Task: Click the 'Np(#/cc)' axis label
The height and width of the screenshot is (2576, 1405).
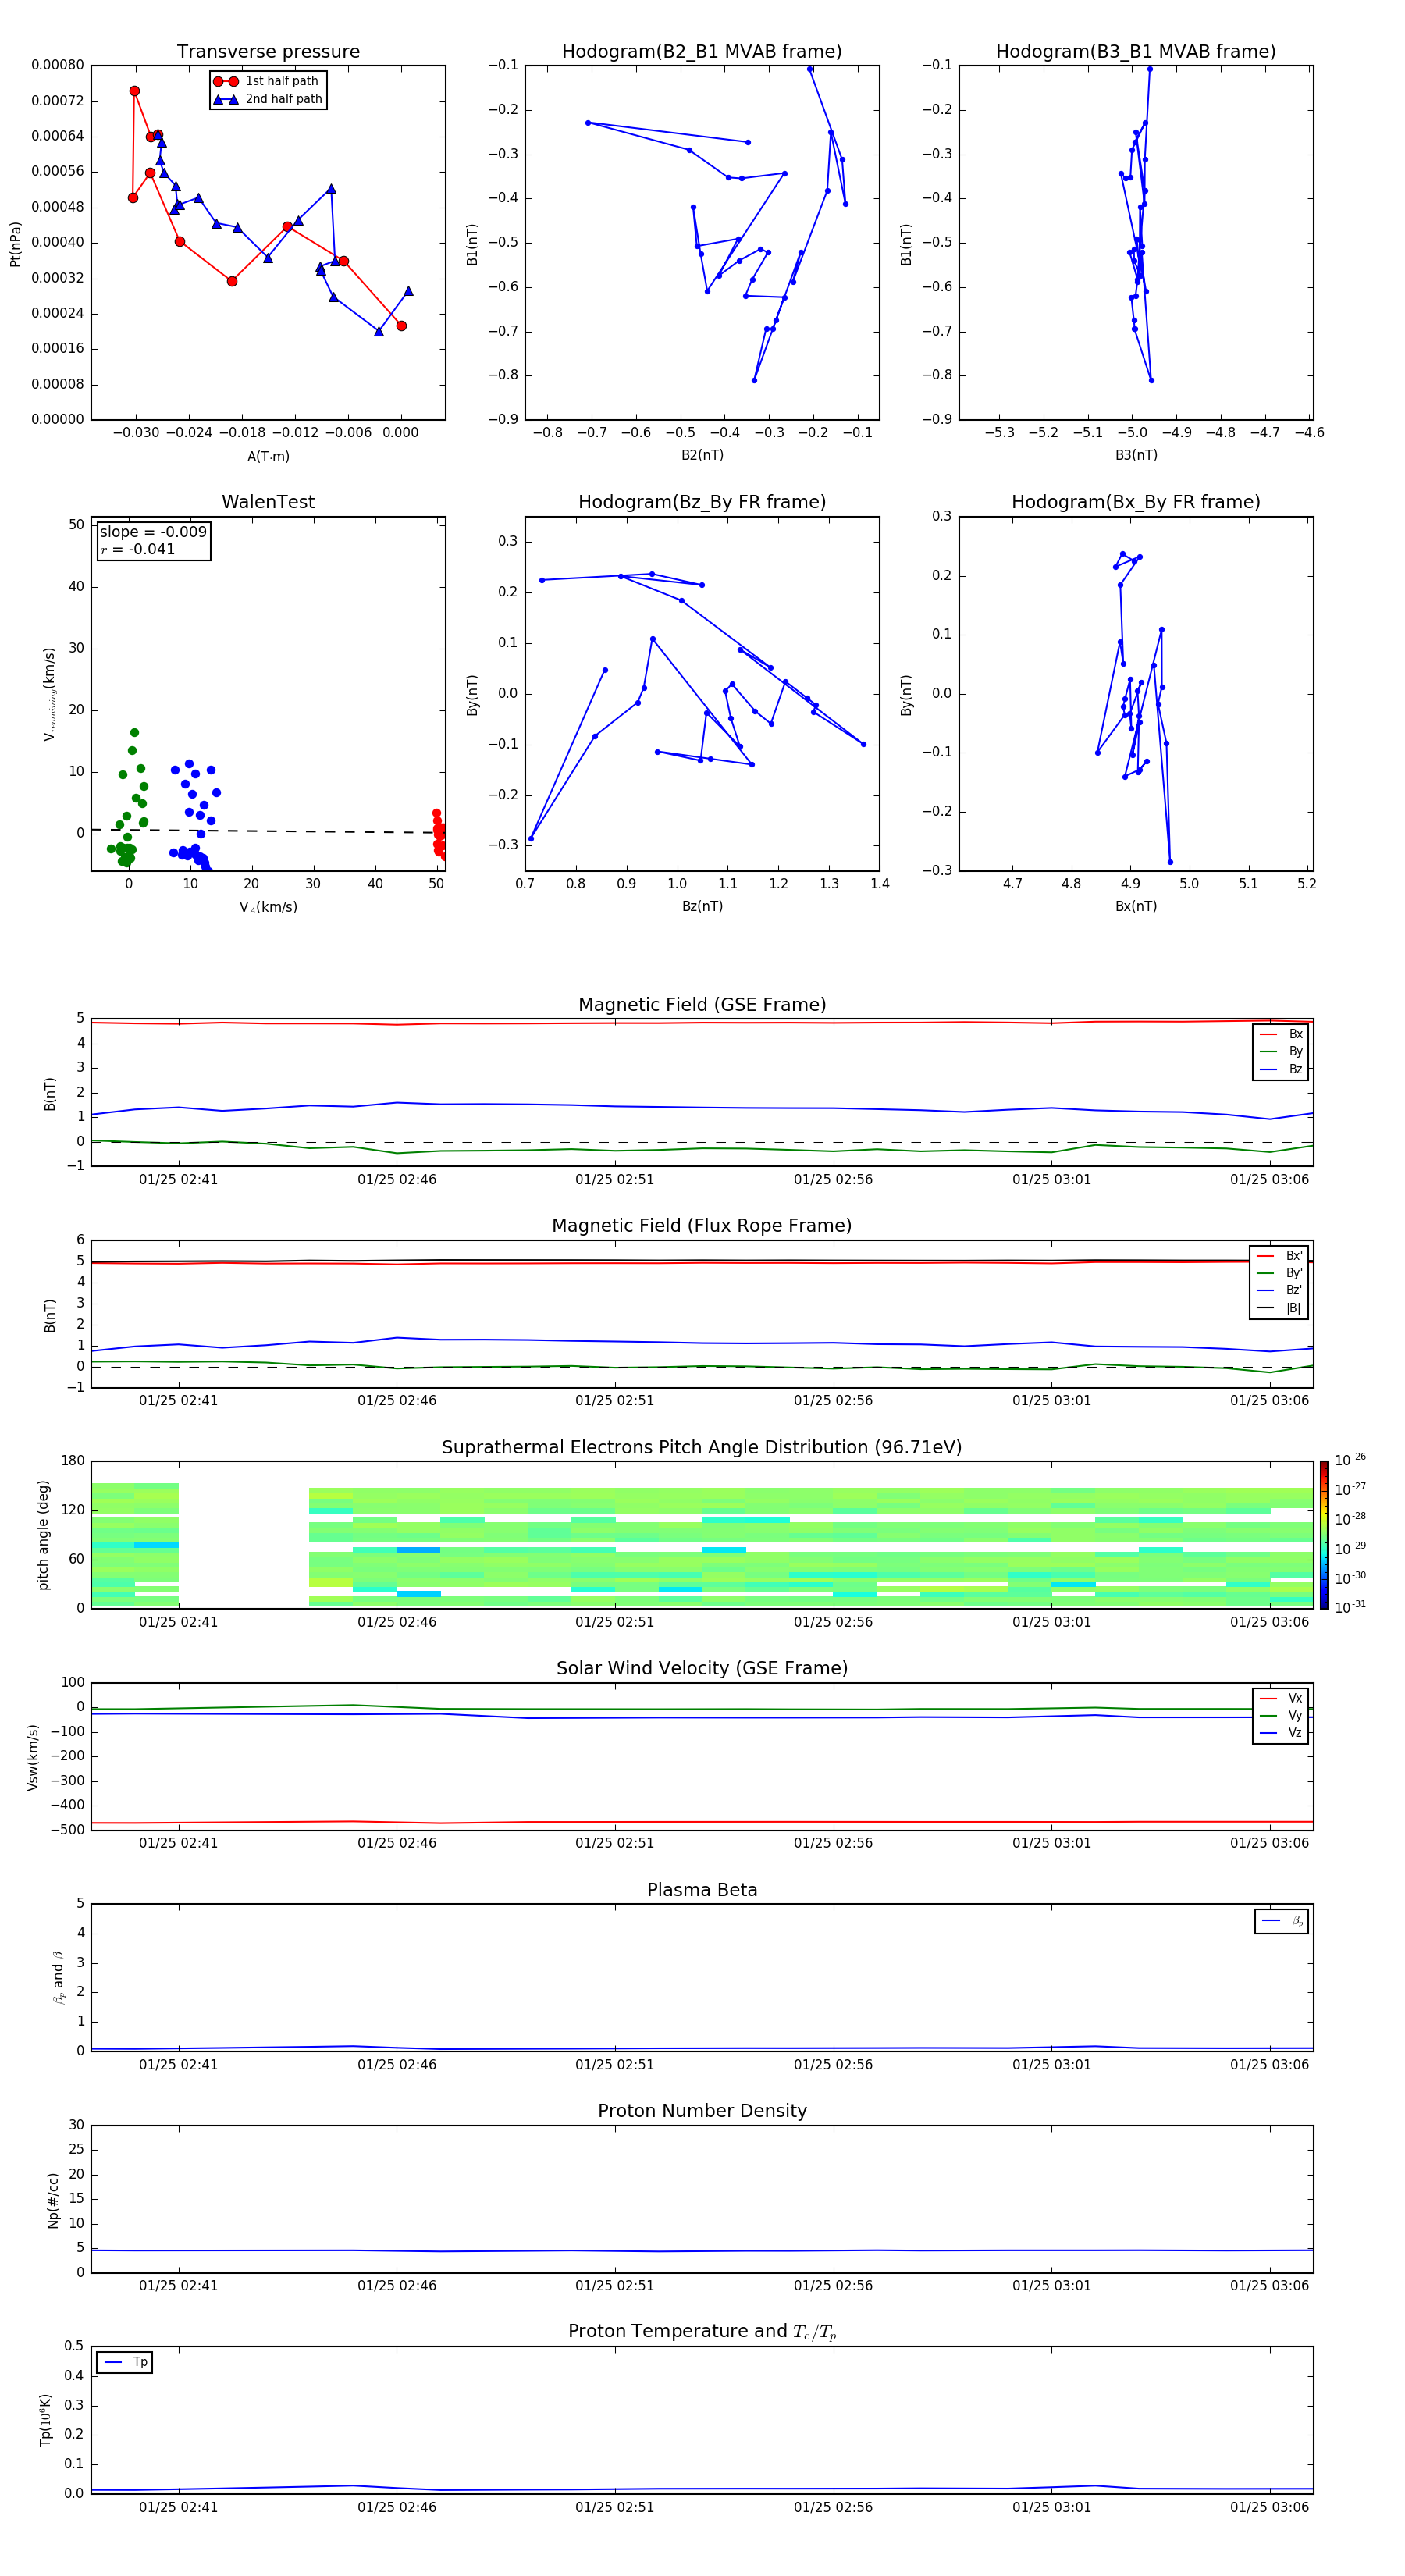Action: [53, 2200]
